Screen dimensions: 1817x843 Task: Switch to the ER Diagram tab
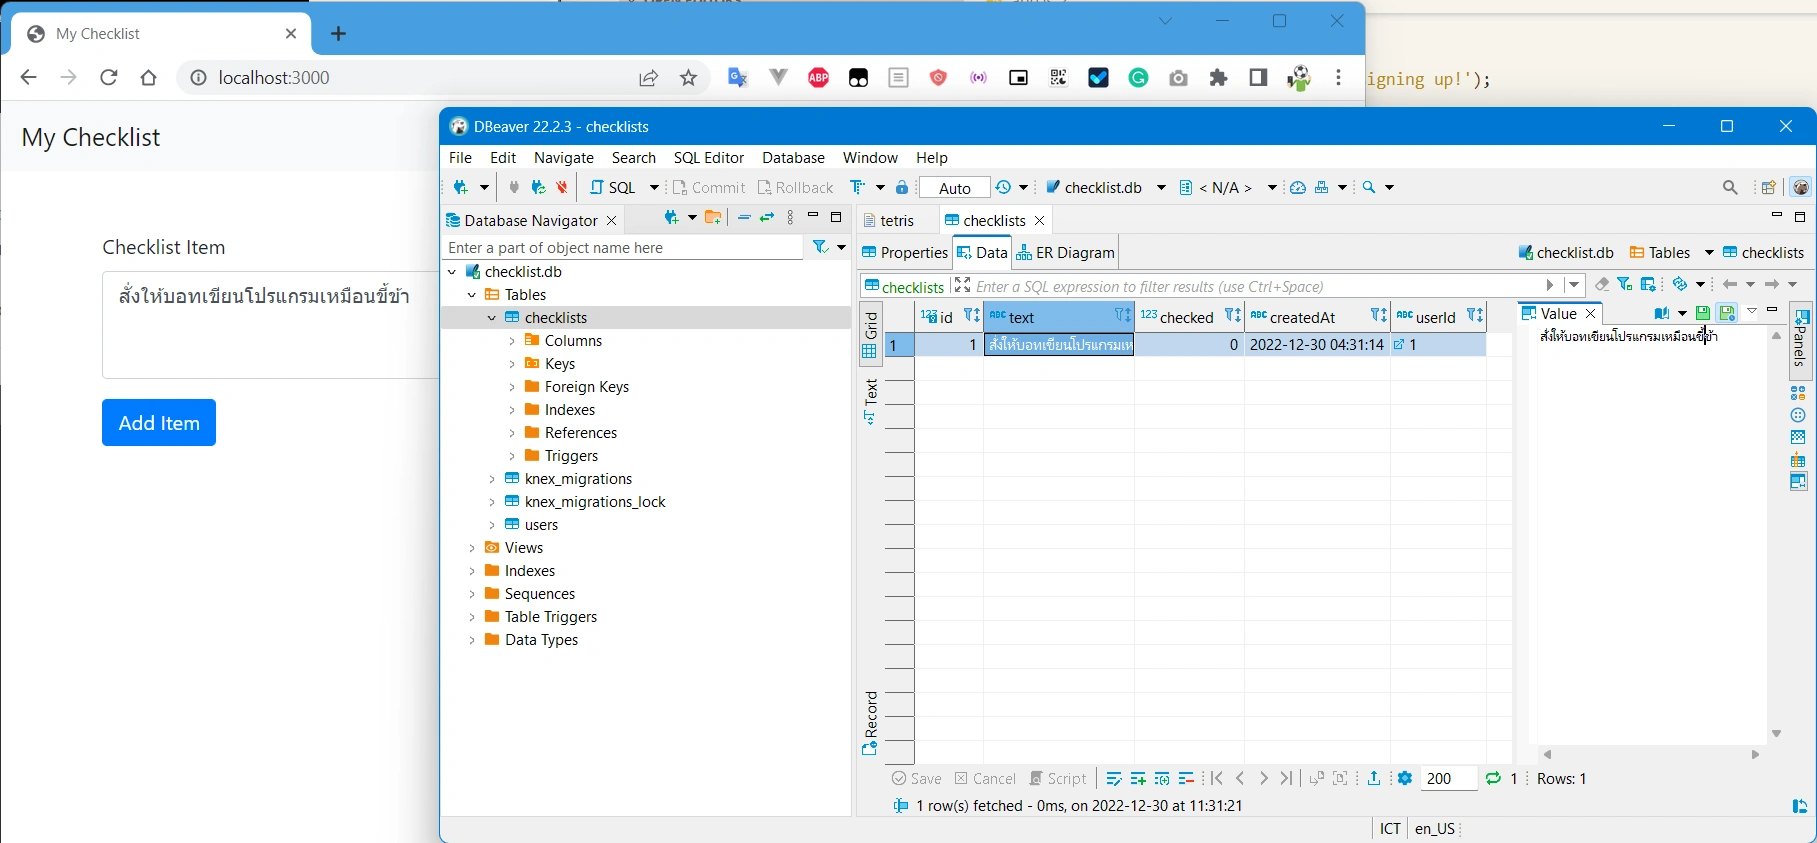coord(1065,252)
